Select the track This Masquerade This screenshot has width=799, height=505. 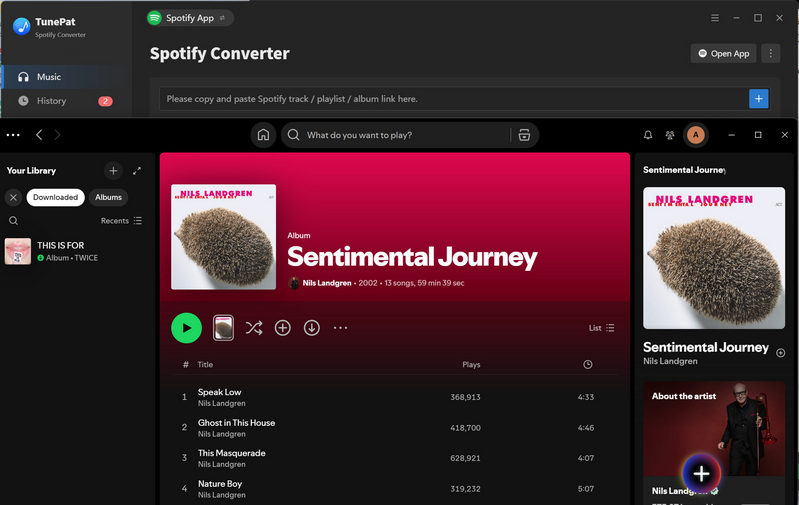tap(232, 453)
